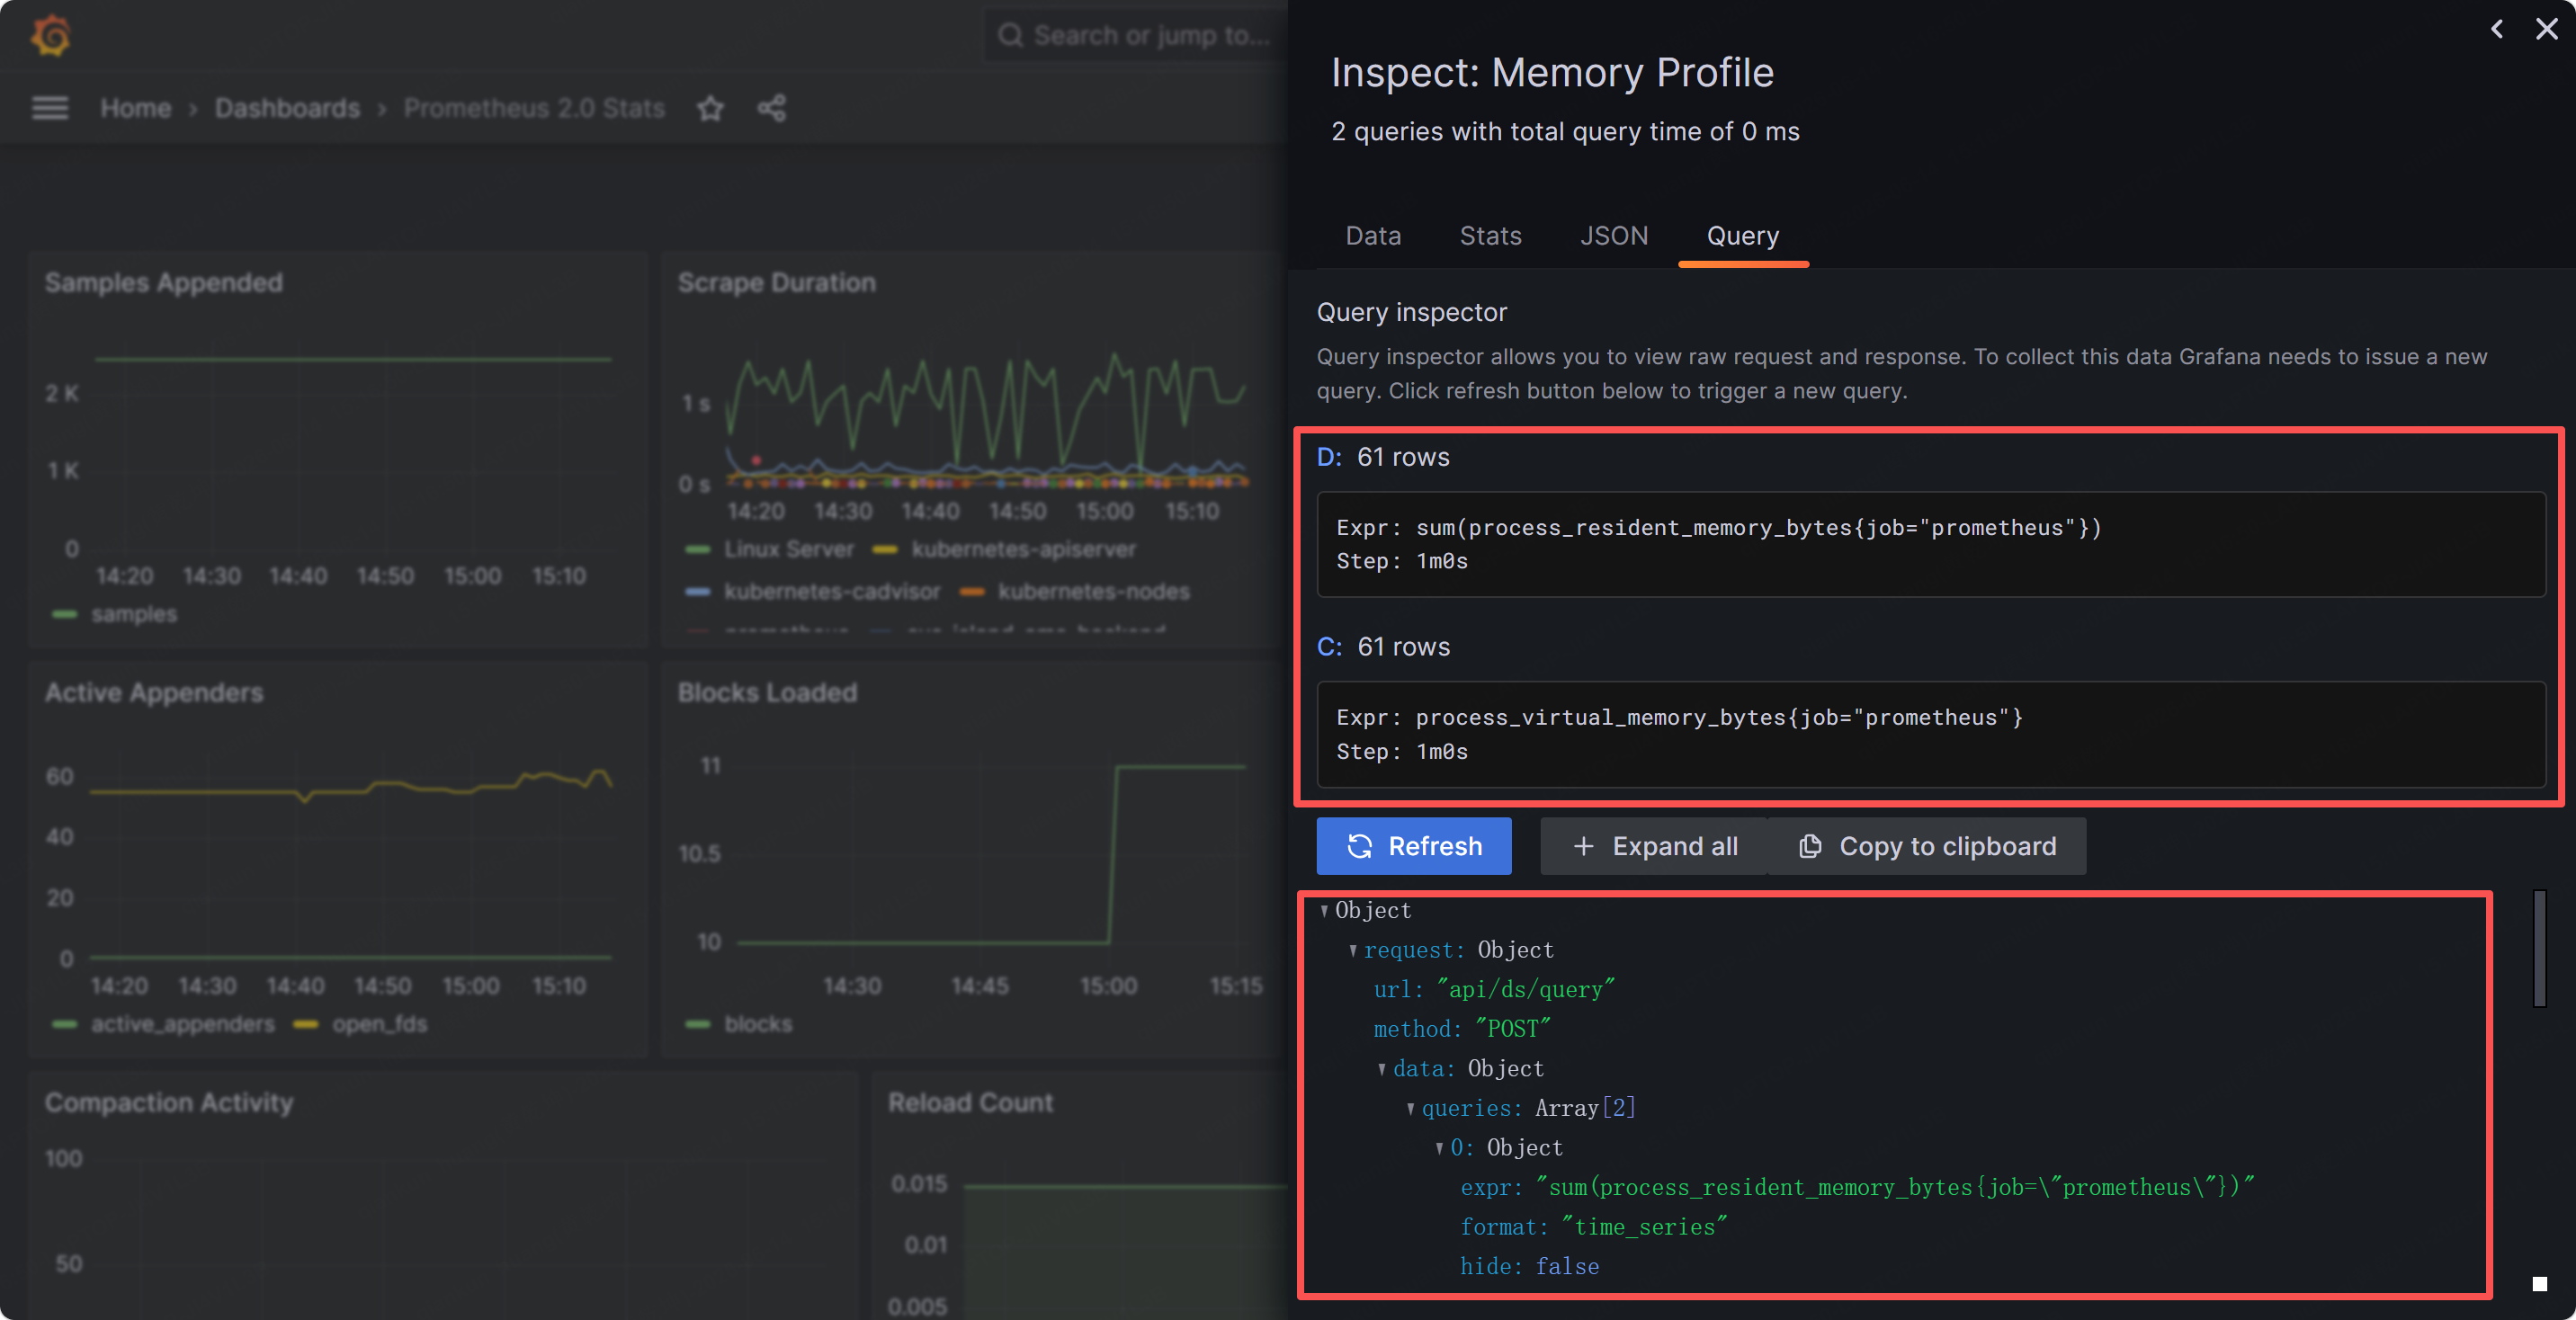This screenshot has width=2576, height=1320.
Task: Share the dashboard via share icon
Action: pos(771,108)
